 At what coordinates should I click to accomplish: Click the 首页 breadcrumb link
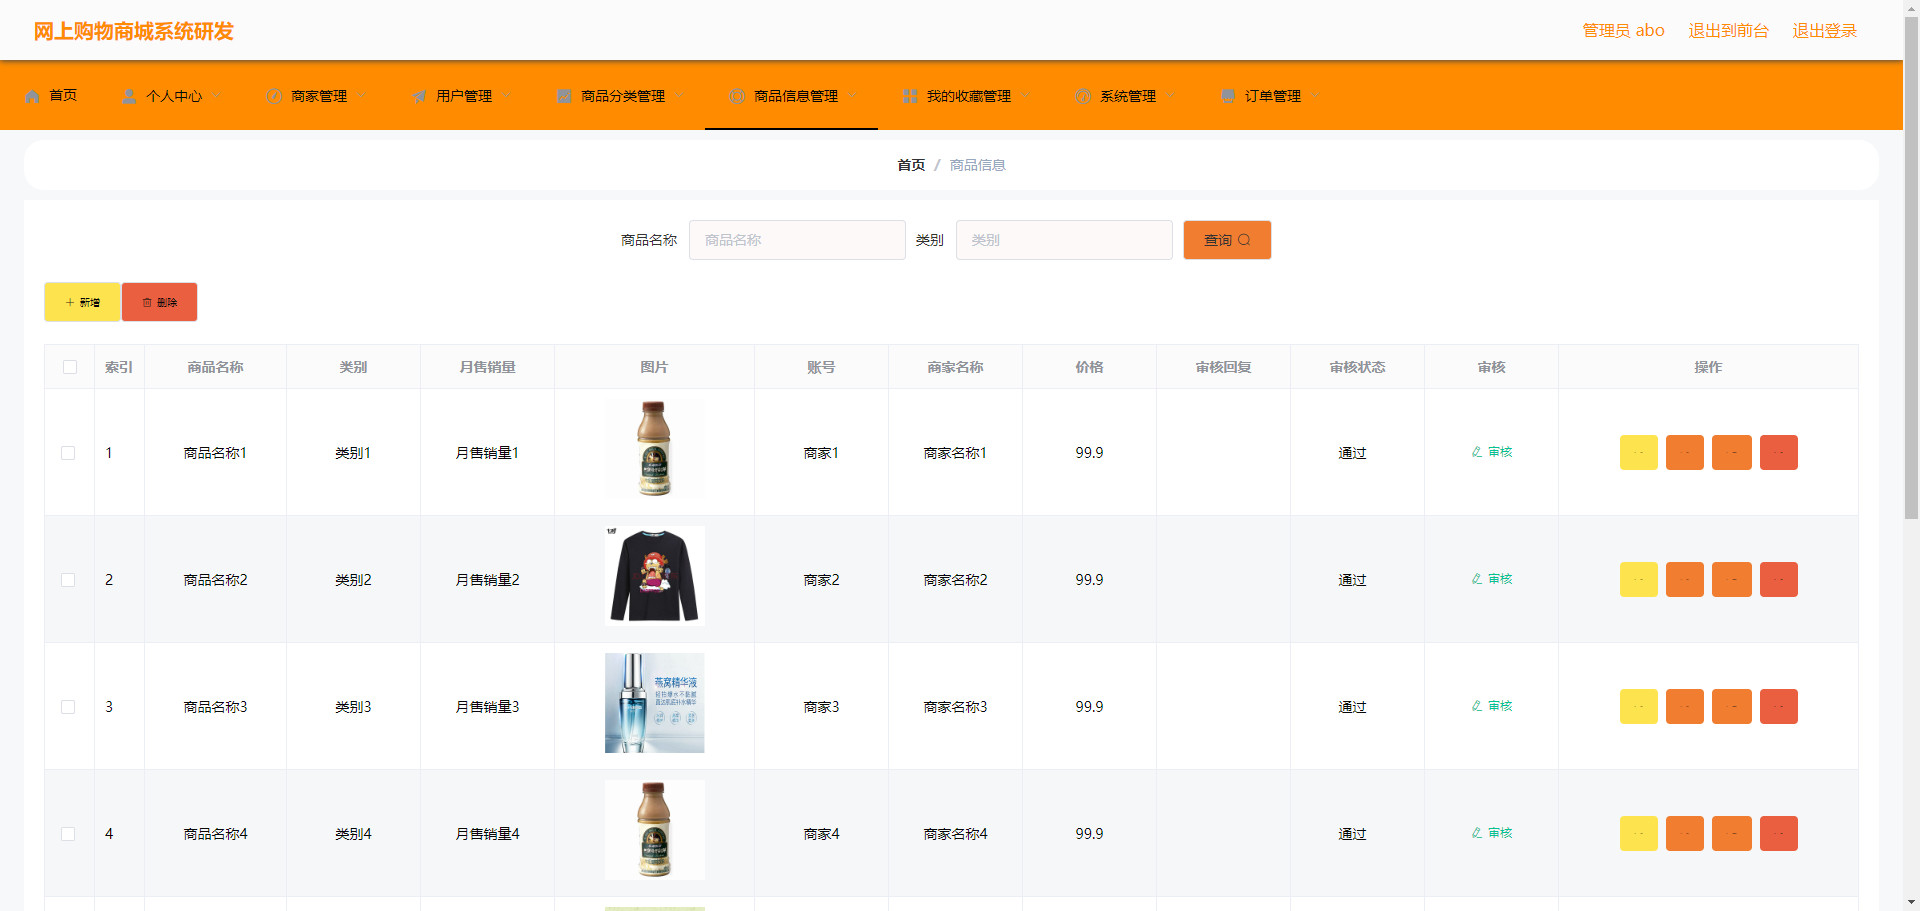click(911, 165)
